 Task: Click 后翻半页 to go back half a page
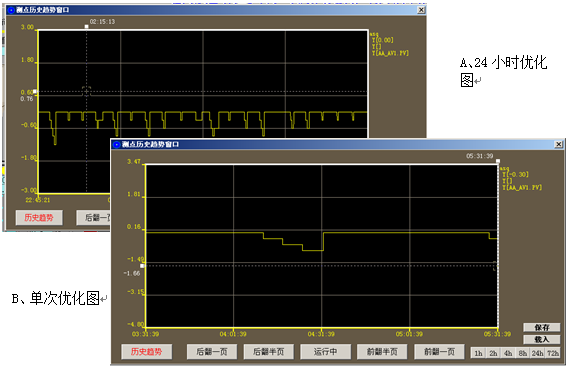pyautogui.click(x=269, y=352)
